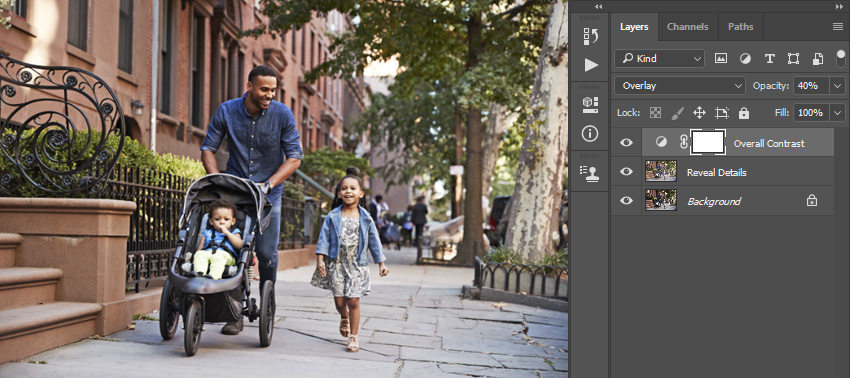Switch to the Channels tab

[687, 27]
